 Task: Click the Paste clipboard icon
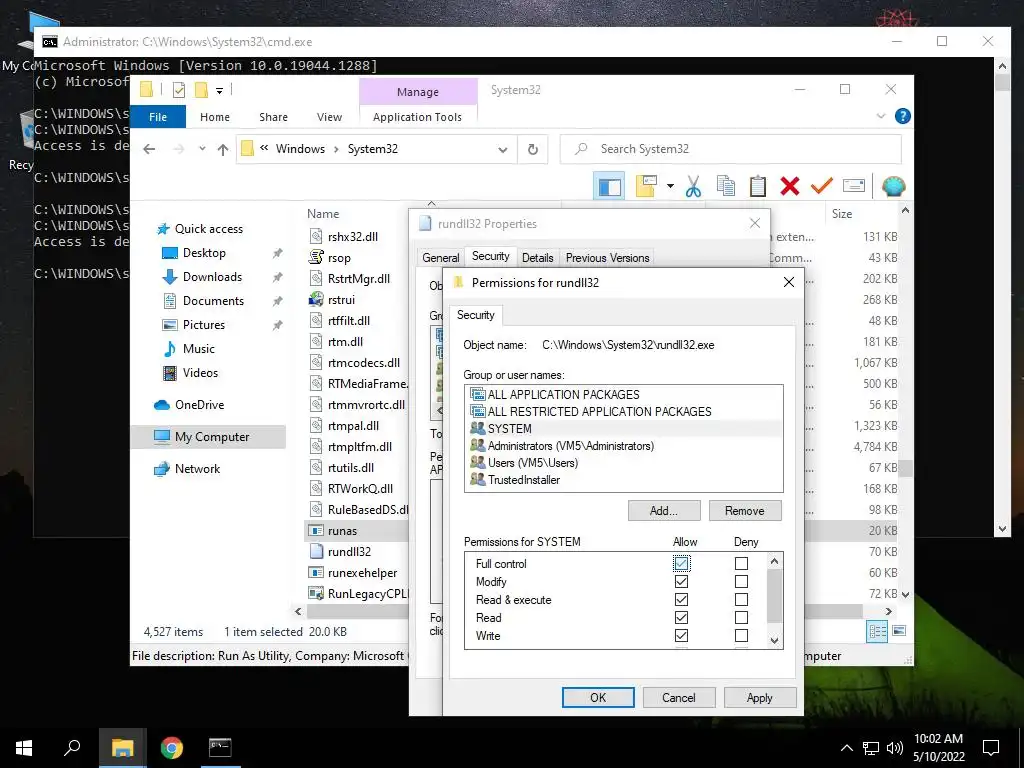pos(758,187)
